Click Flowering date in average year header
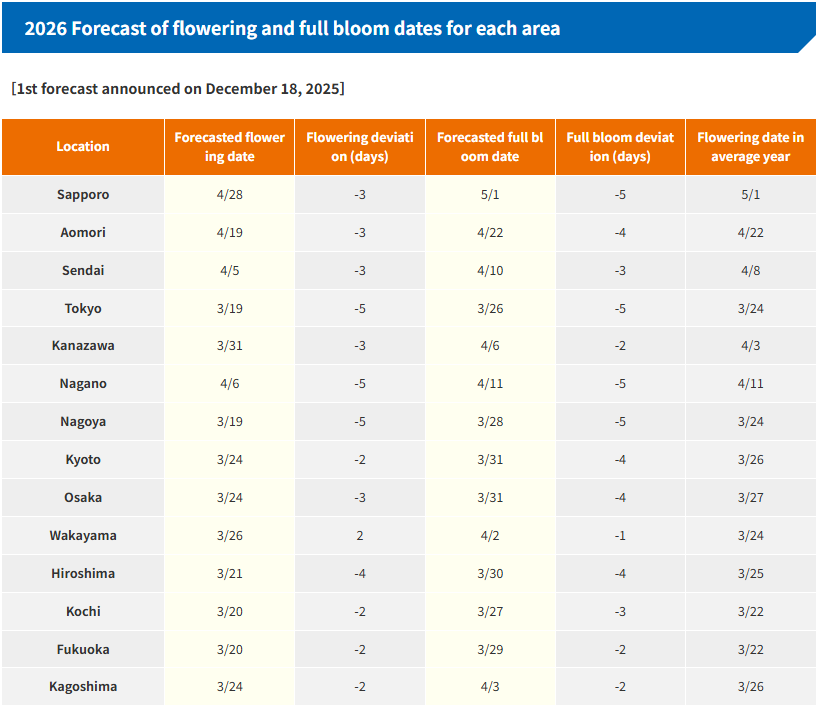 pyautogui.click(x=750, y=147)
